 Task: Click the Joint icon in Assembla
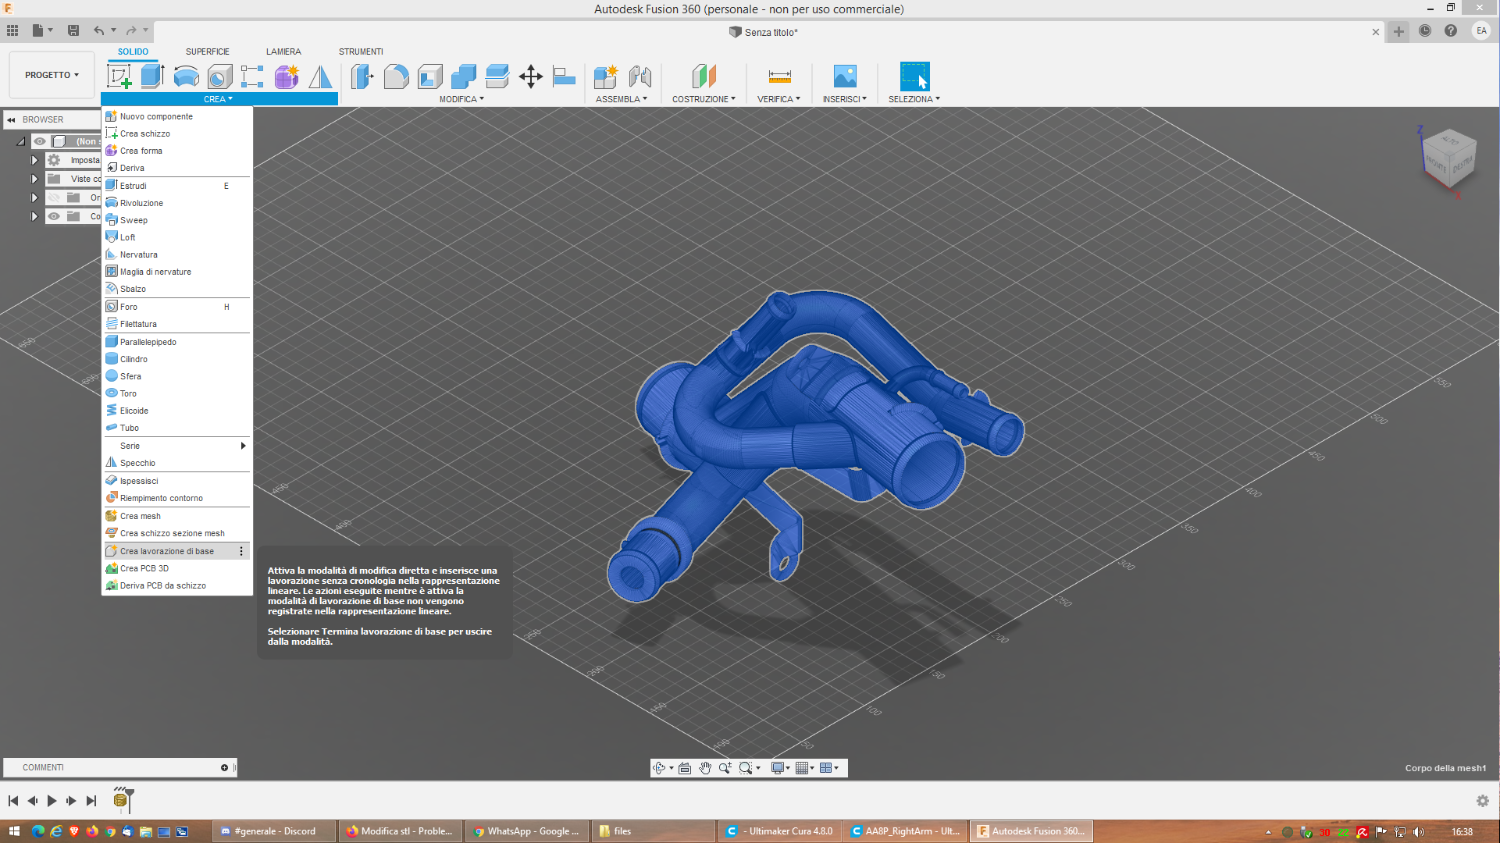click(640, 76)
